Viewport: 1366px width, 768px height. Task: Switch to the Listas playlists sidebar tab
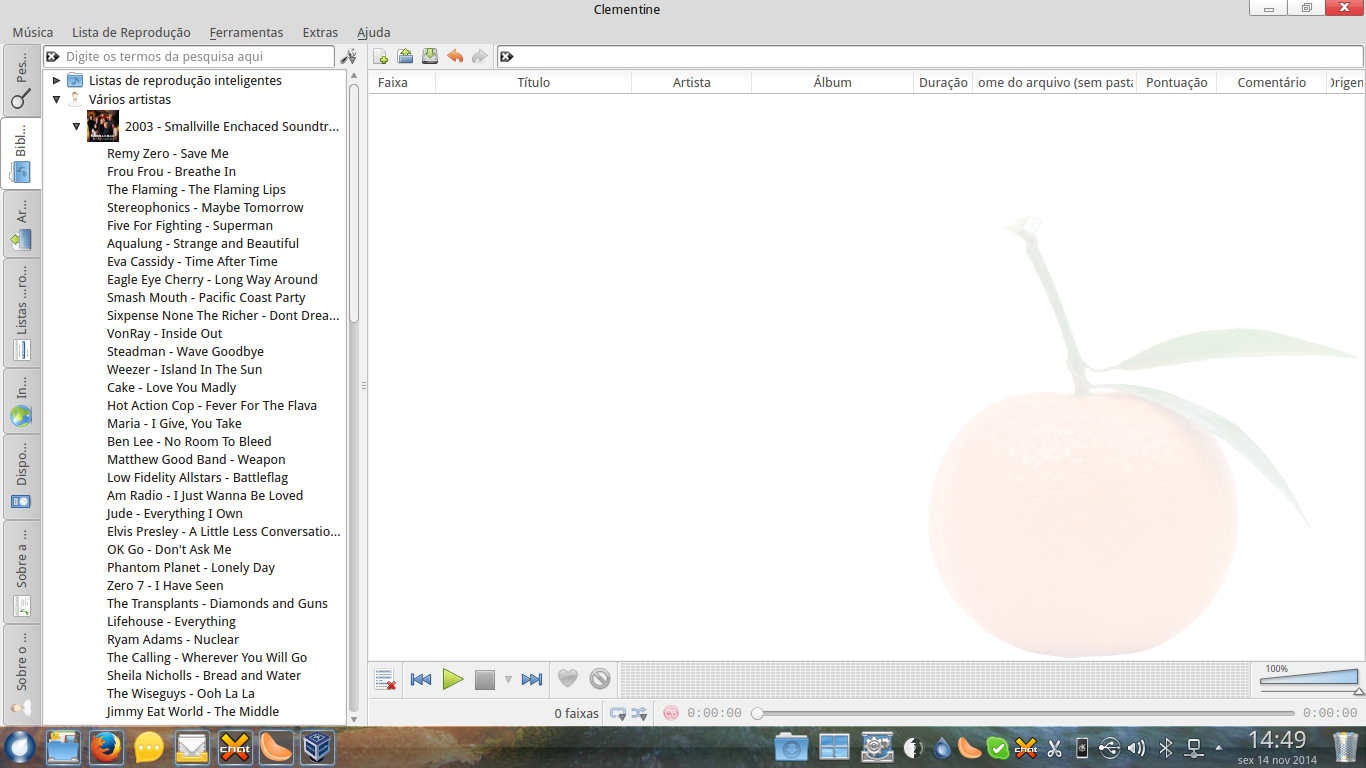point(22,313)
